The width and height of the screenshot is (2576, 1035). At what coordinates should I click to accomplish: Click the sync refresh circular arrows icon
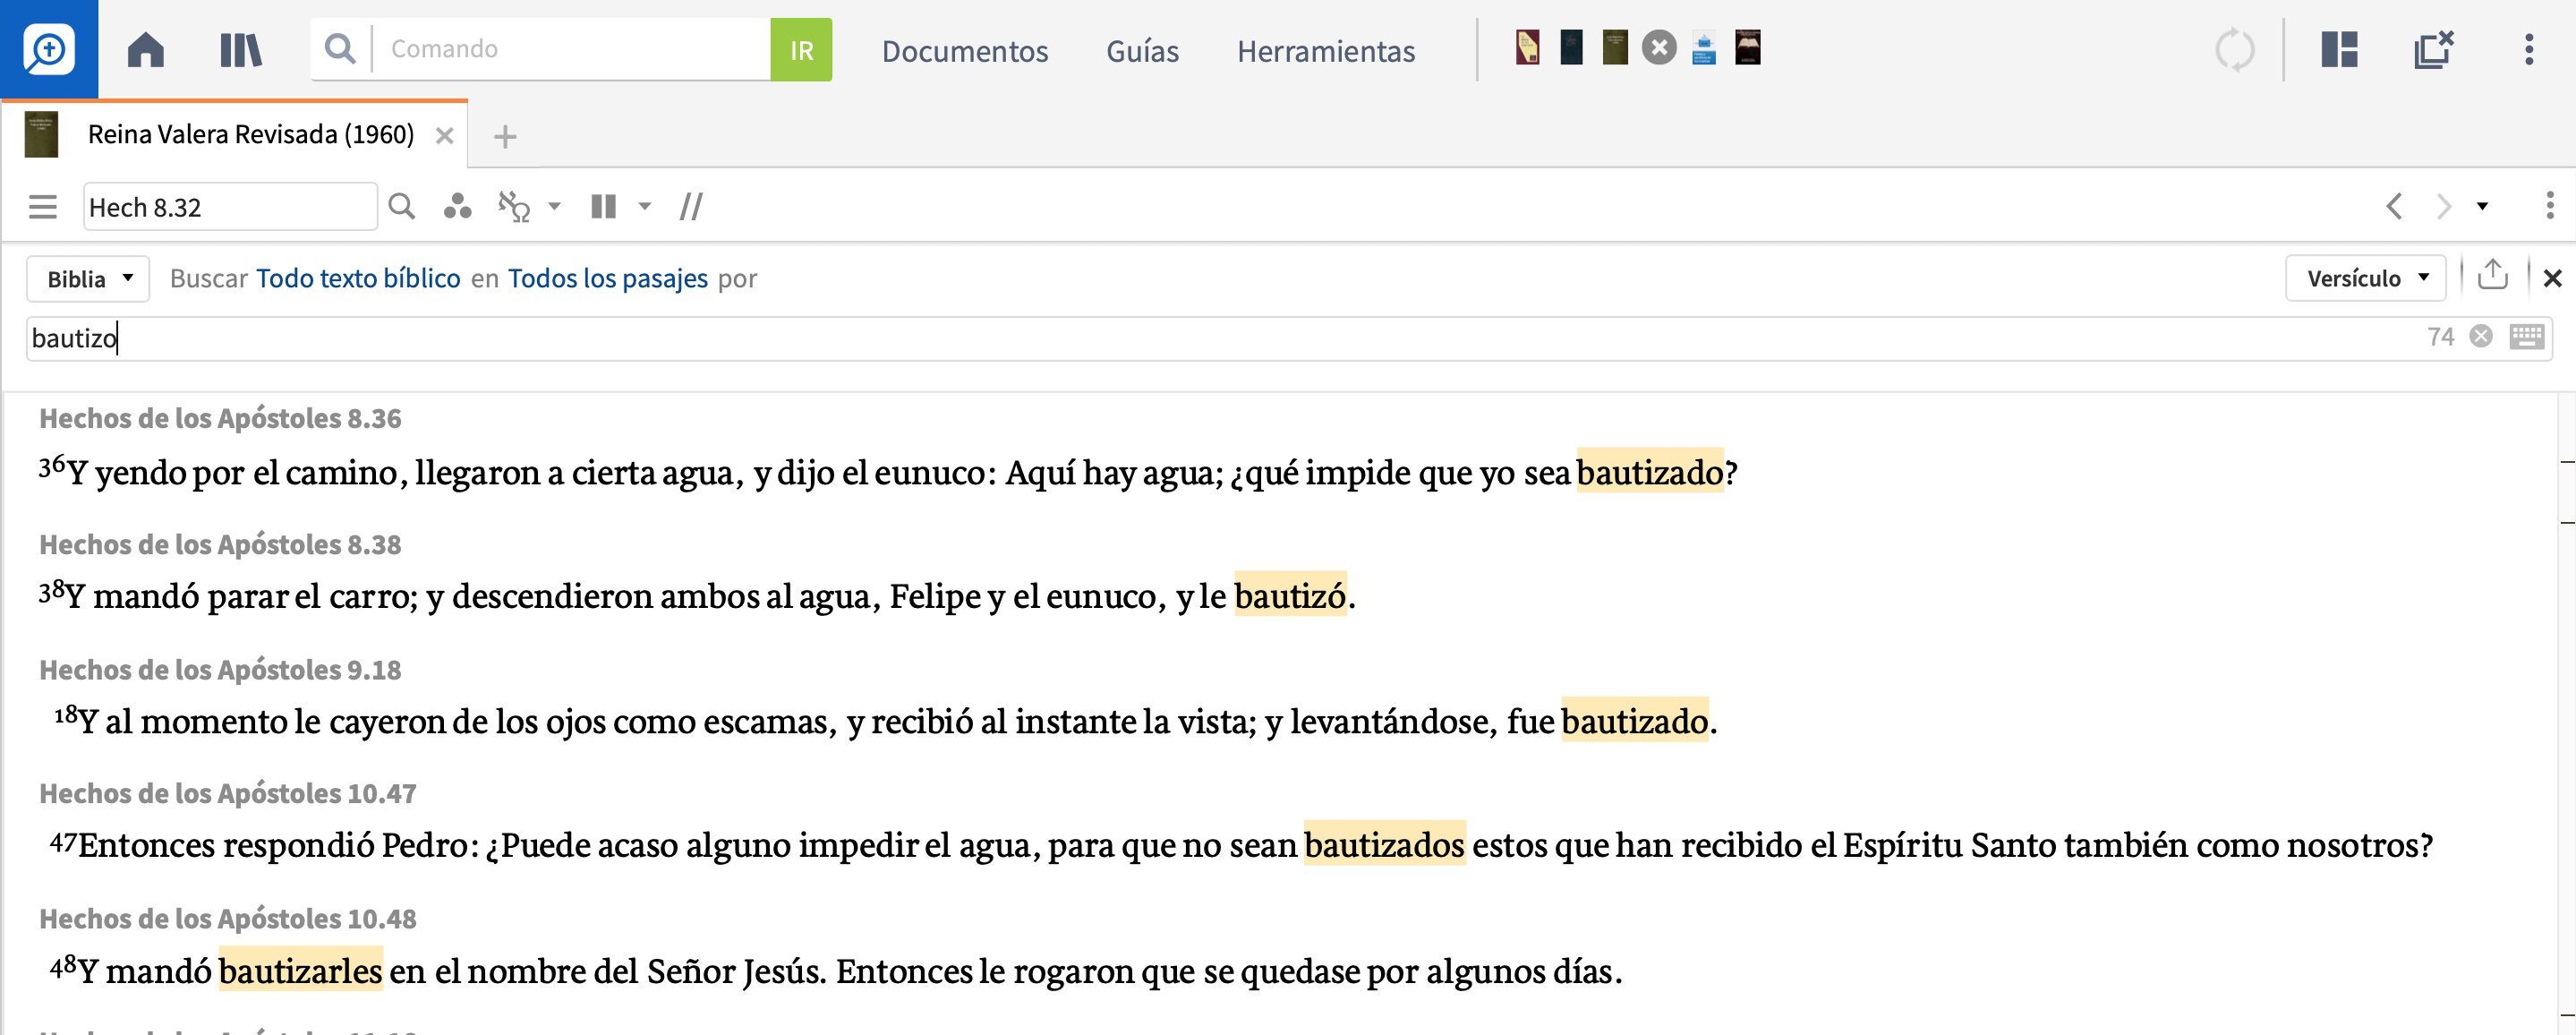(x=2234, y=49)
